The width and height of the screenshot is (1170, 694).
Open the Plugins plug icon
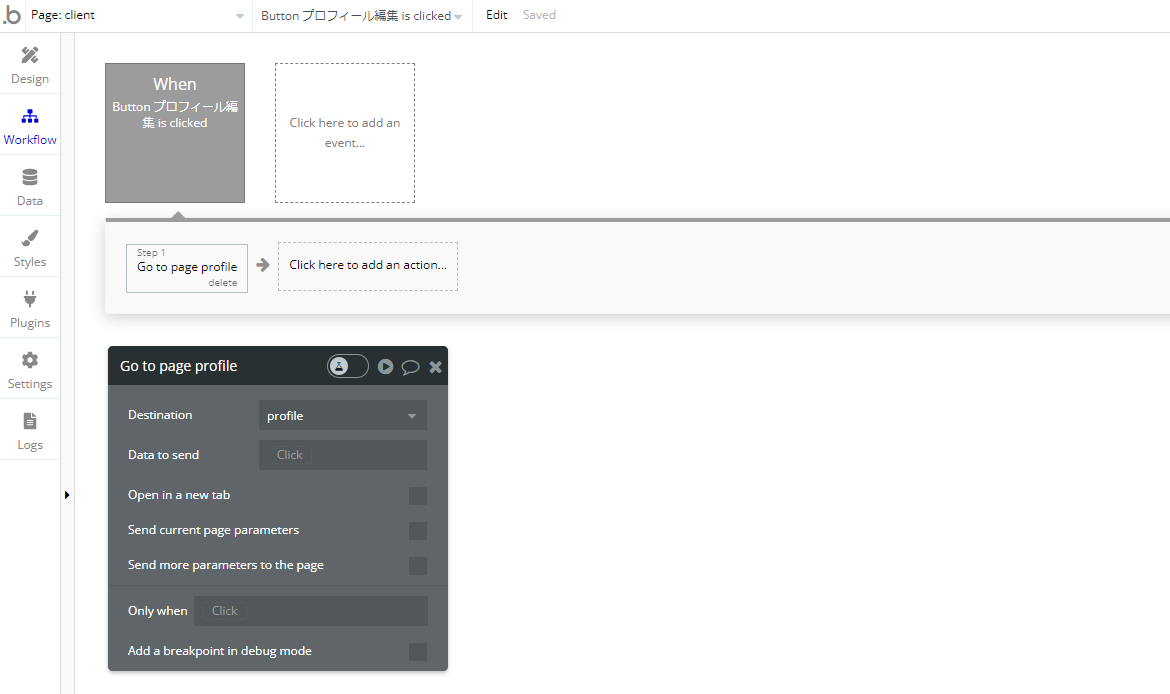pyautogui.click(x=30, y=299)
